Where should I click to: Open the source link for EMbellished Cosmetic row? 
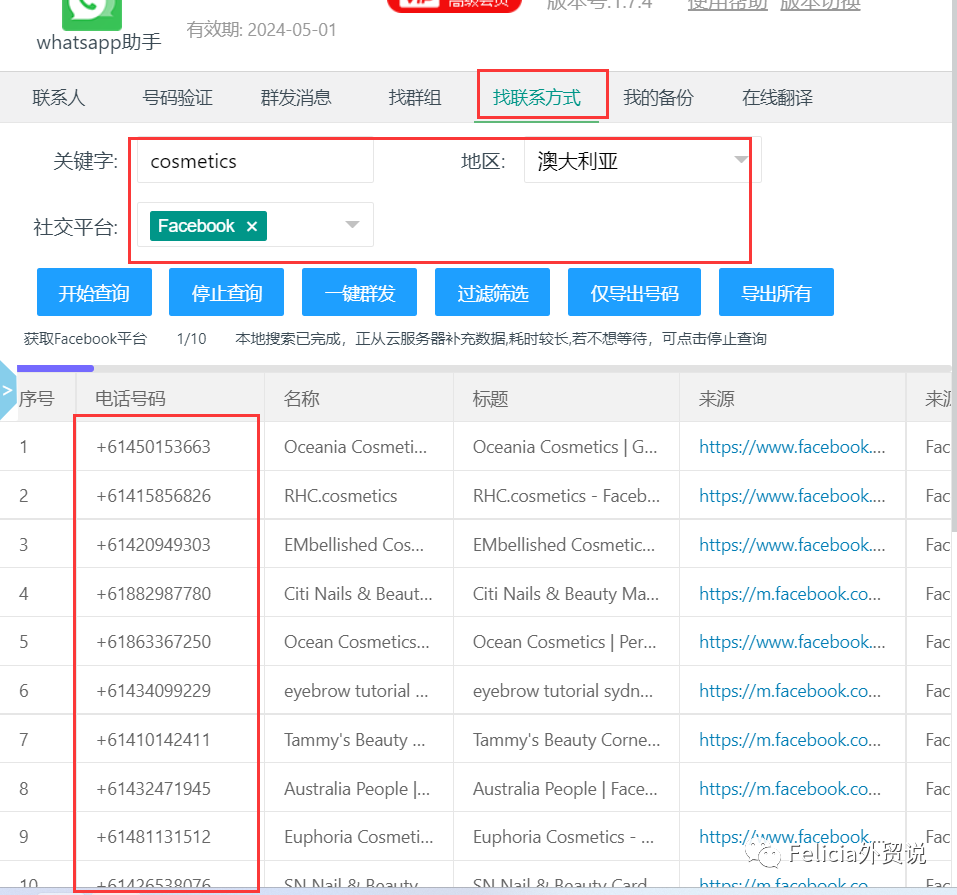(x=792, y=545)
